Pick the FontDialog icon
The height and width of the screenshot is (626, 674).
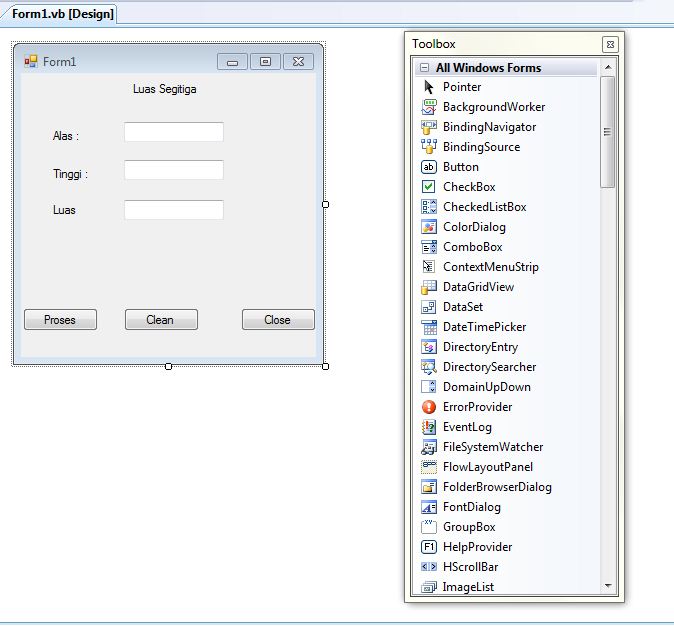click(x=429, y=507)
